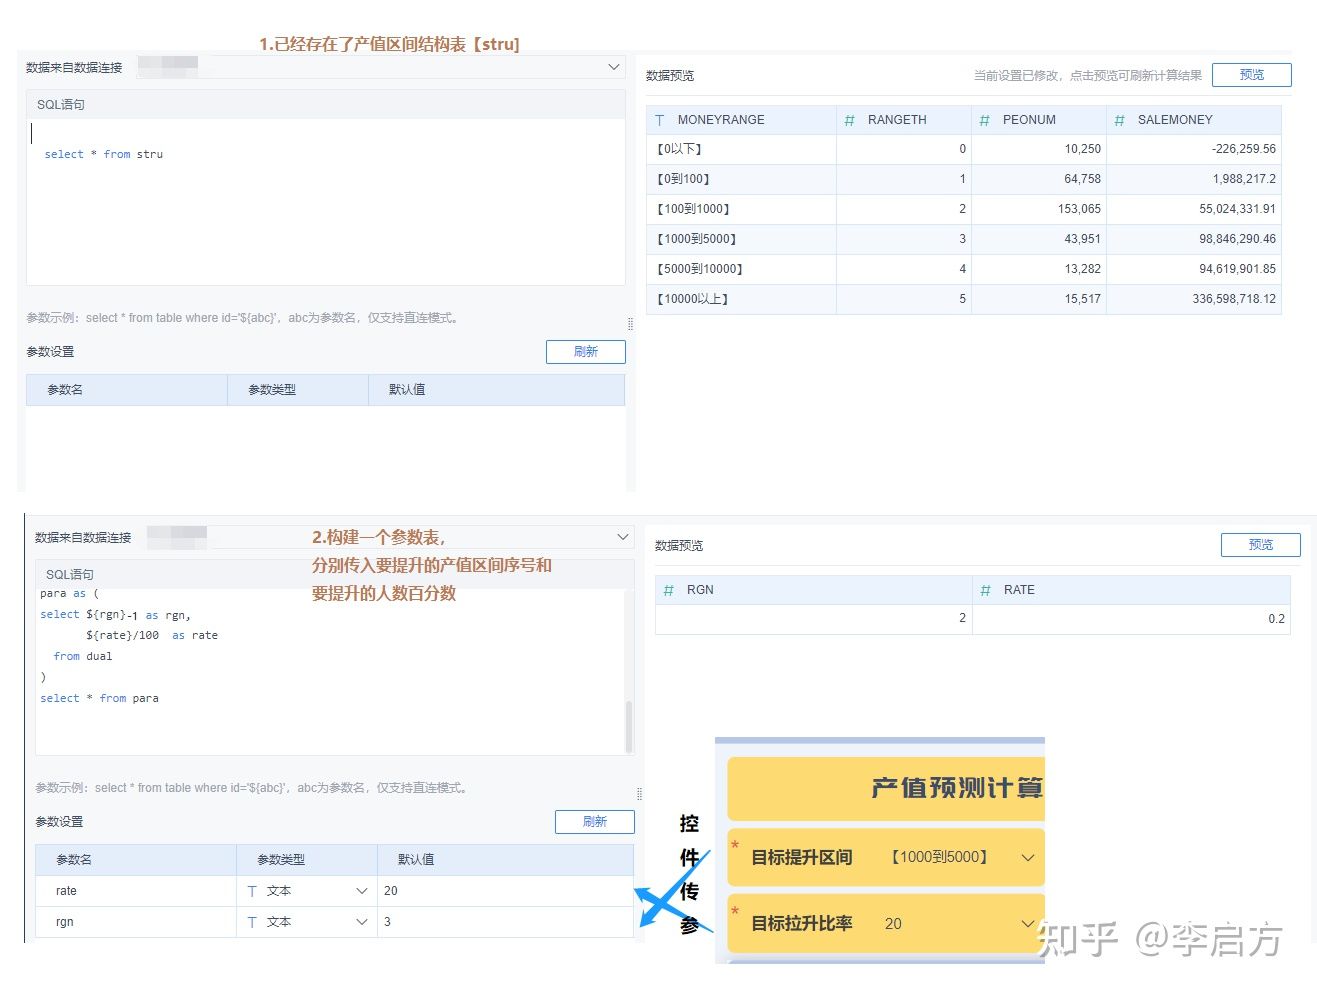The height and width of the screenshot is (993, 1317).
Task: Click in the upper SQL editor with stru query
Action: click(x=325, y=202)
